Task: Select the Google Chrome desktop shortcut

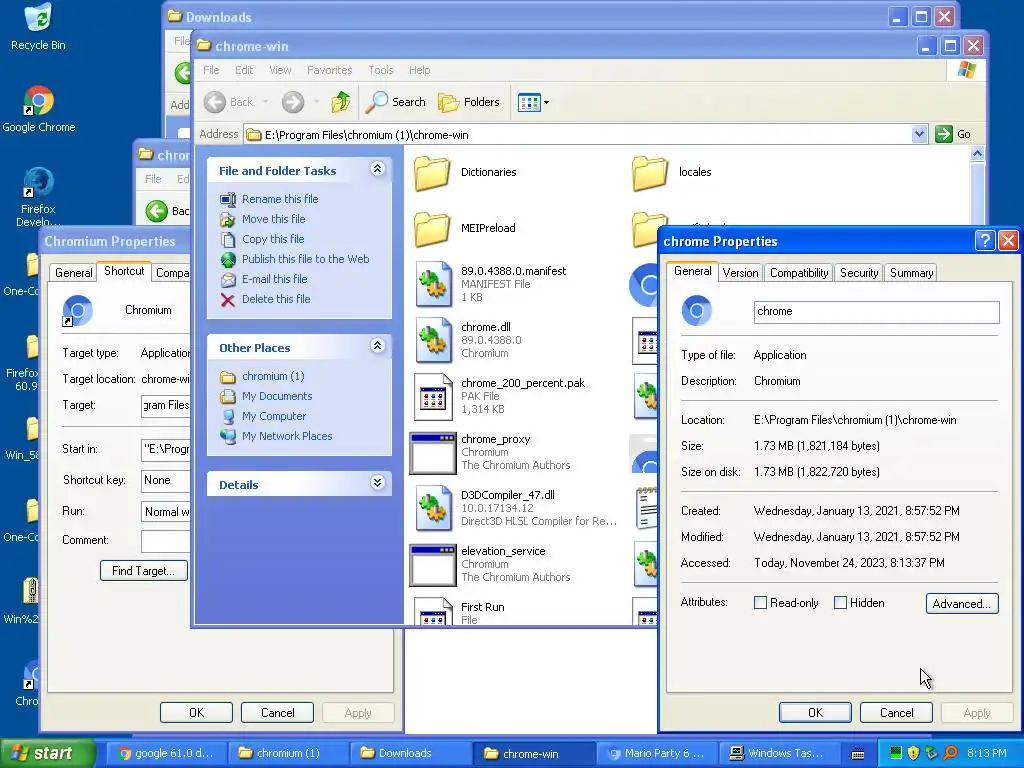Action: click(x=39, y=109)
